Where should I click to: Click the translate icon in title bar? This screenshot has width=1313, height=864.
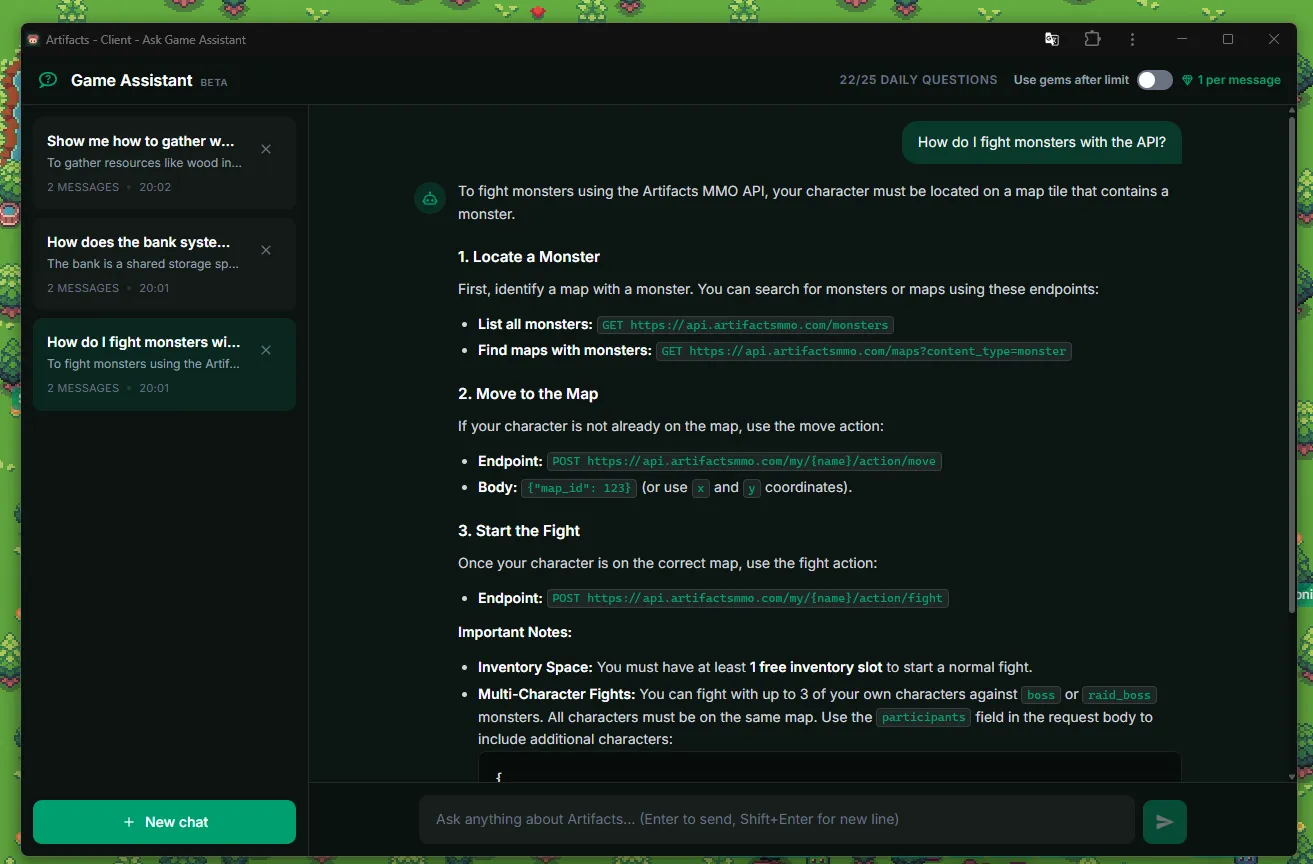click(x=1052, y=39)
